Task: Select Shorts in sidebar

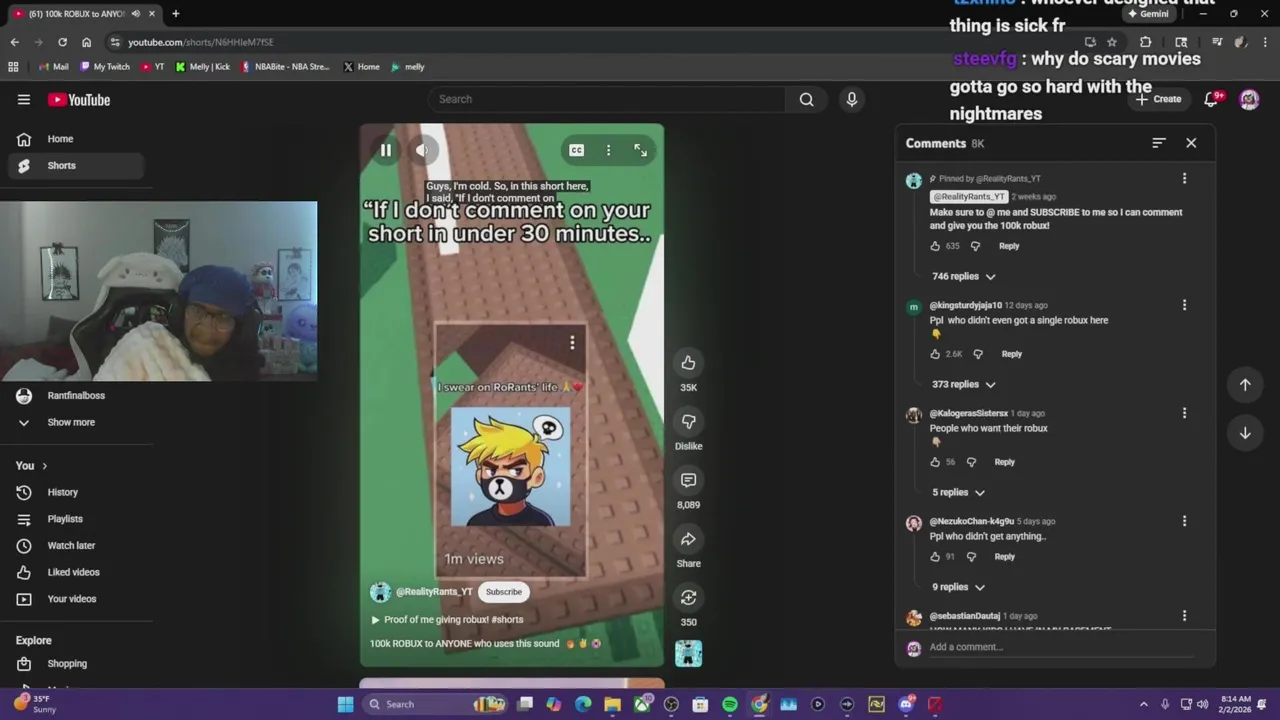Action: click(x=78, y=166)
